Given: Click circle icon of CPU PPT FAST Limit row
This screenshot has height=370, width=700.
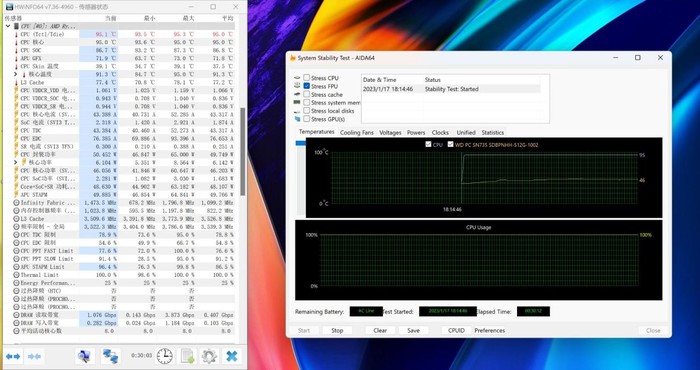Looking at the screenshot, I should (x=17, y=251).
